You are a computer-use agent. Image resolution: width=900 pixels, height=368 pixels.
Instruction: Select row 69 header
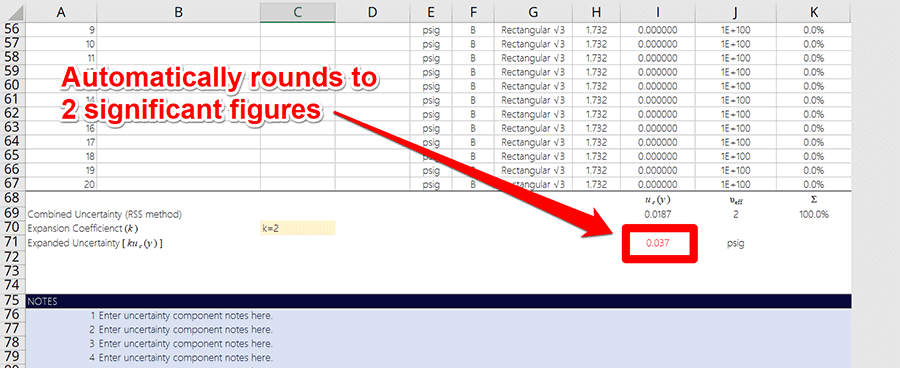pyautogui.click(x=13, y=214)
